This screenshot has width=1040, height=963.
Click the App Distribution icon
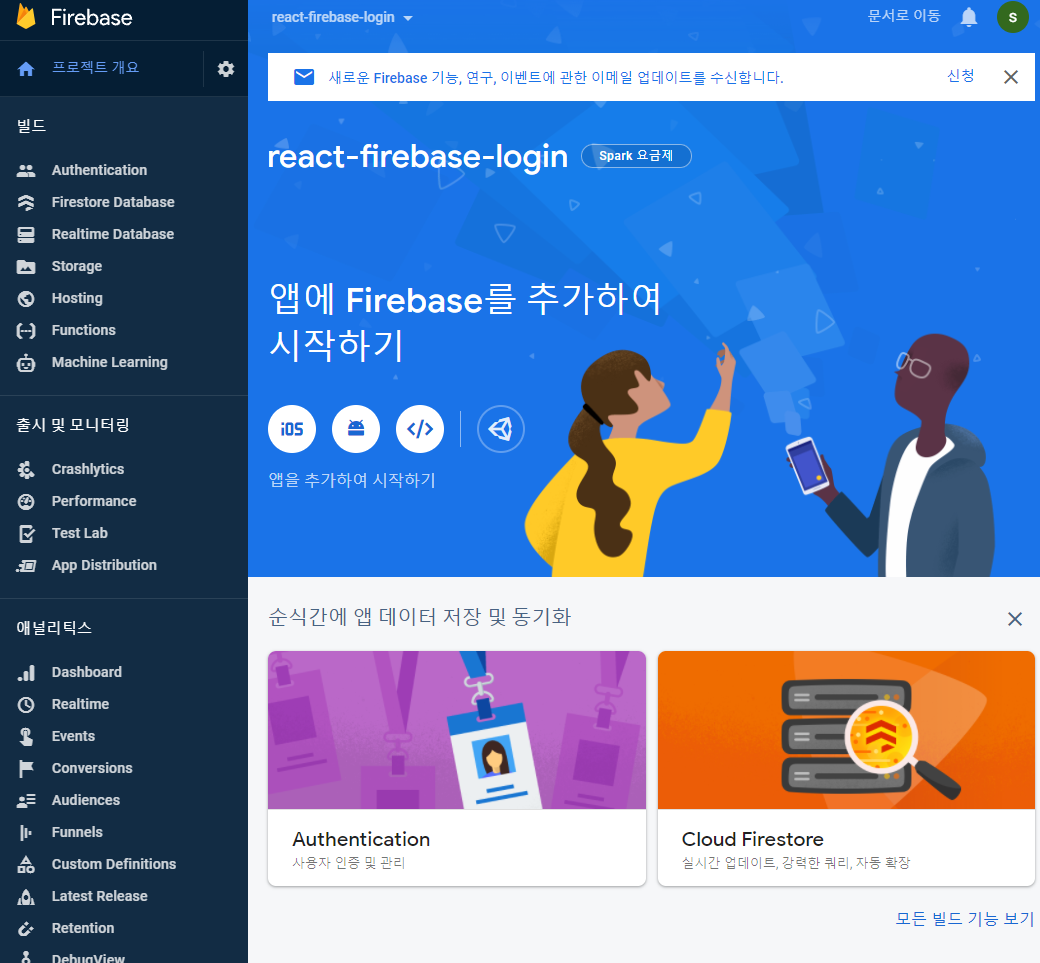(26, 566)
